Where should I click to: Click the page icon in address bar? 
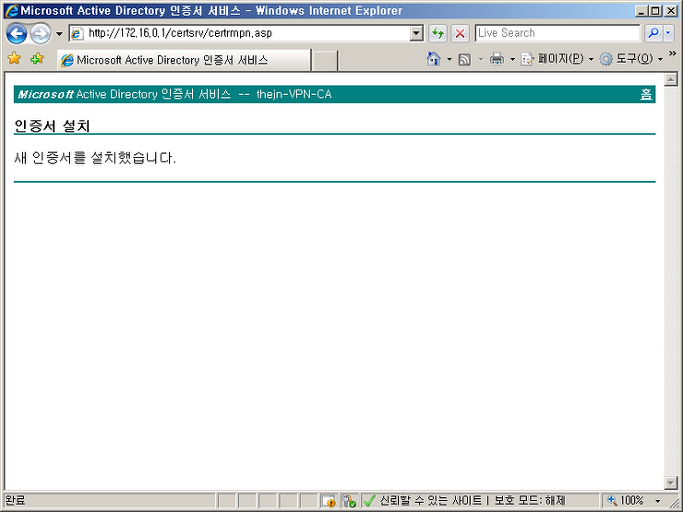click(x=77, y=34)
